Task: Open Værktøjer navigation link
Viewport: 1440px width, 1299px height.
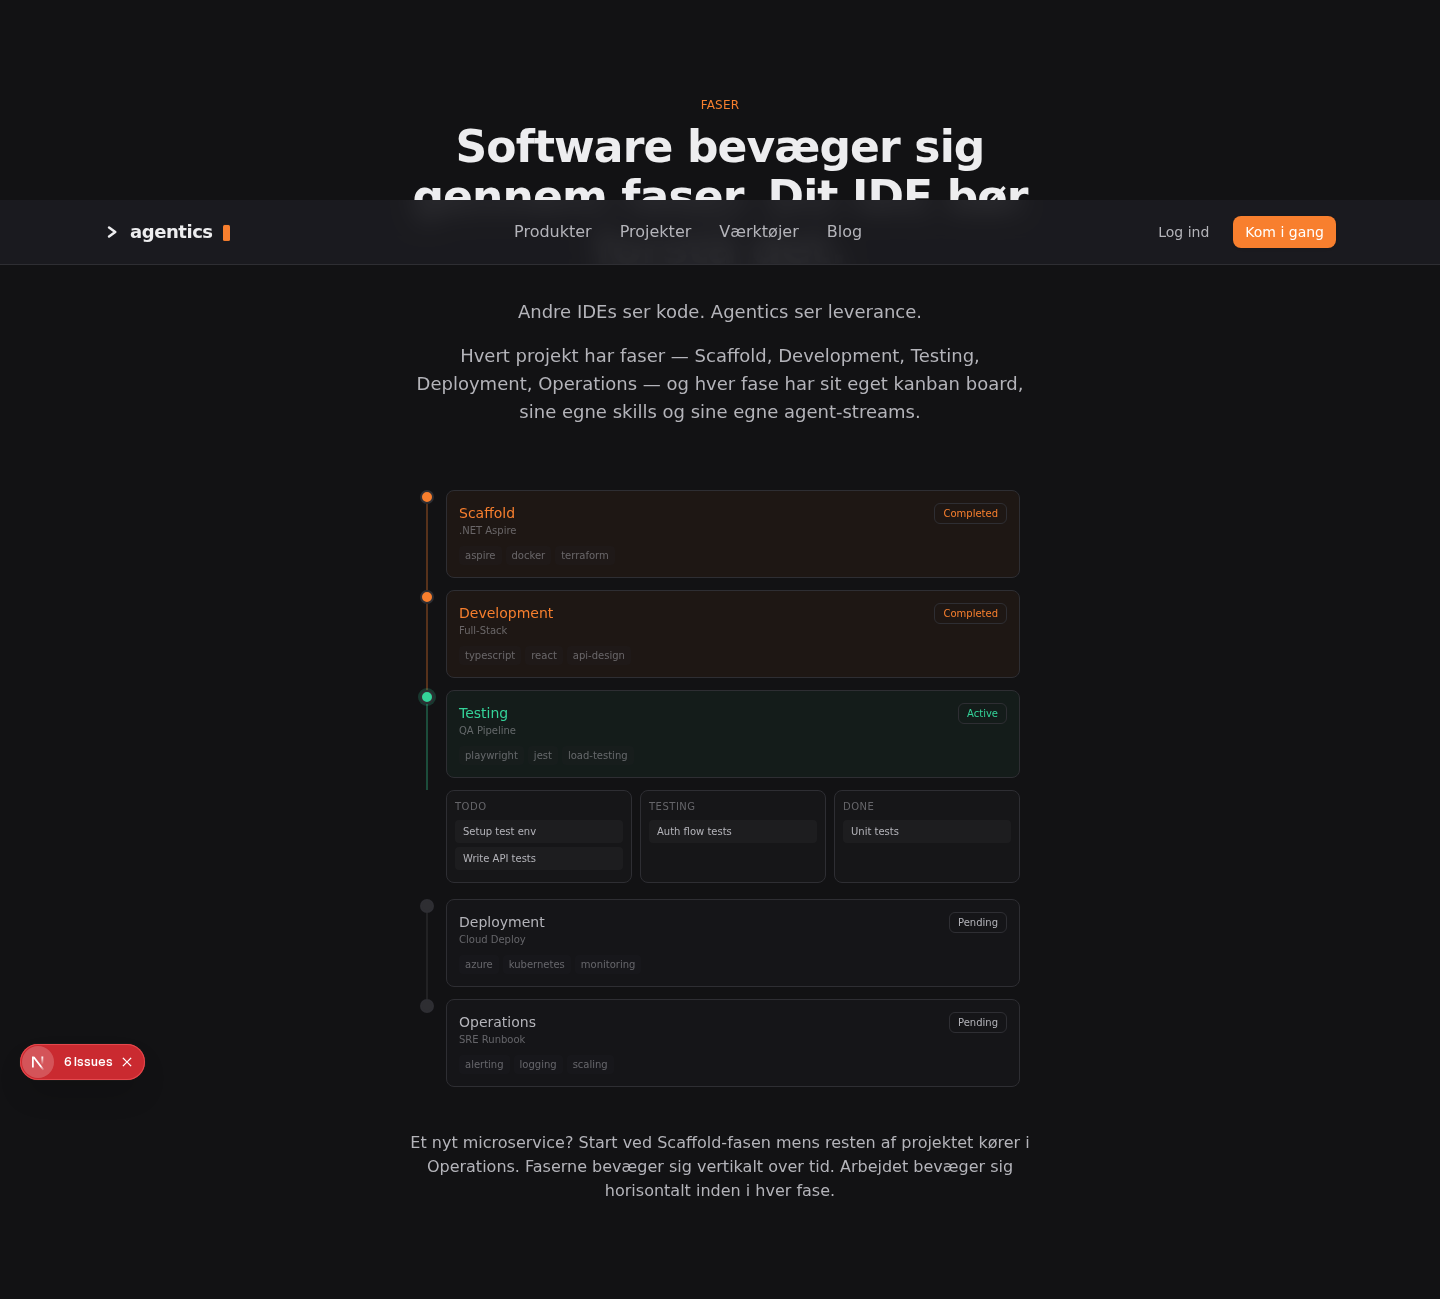Action: [x=759, y=232]
